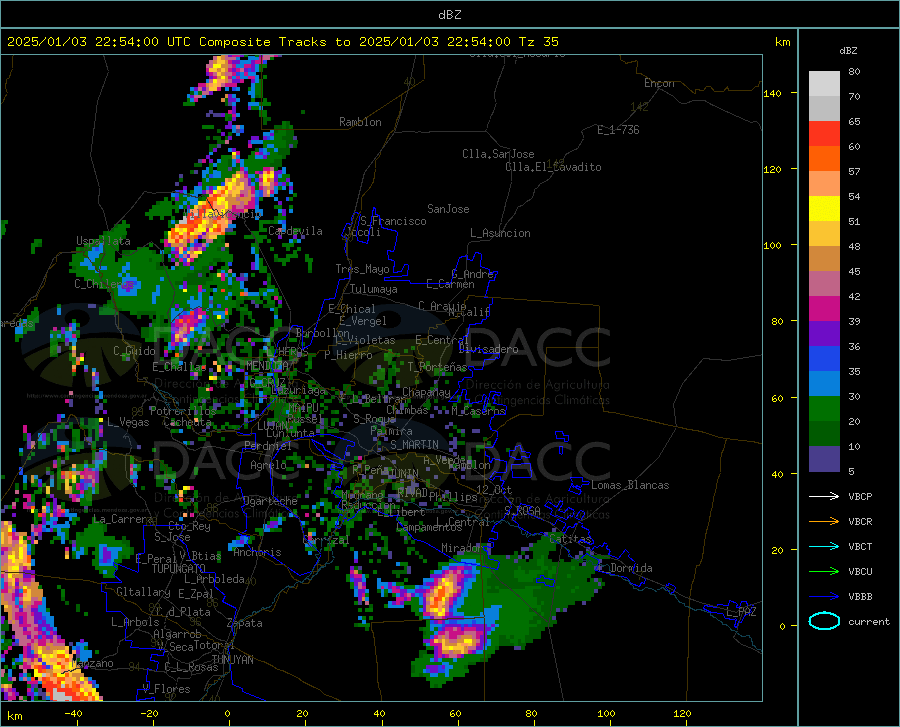Click the Encon label on map
This screenshot has width=900, height=727.
659,83
